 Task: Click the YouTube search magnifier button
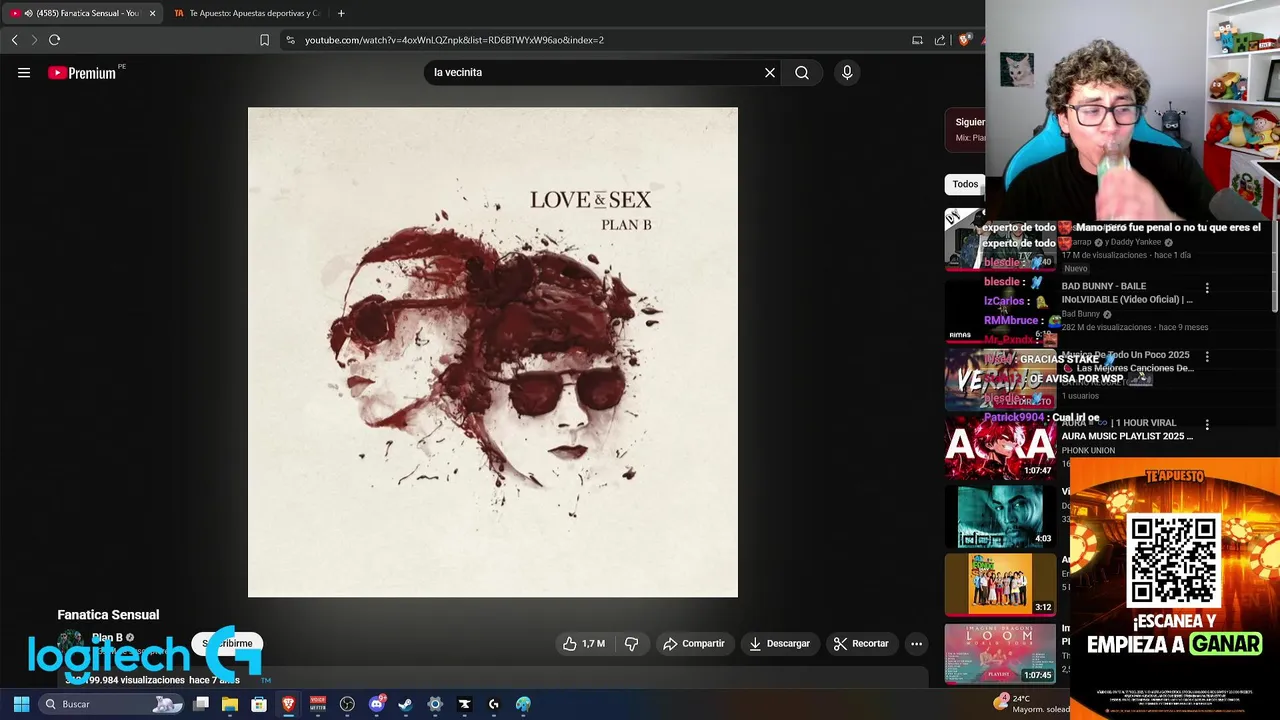pos(802,72)
